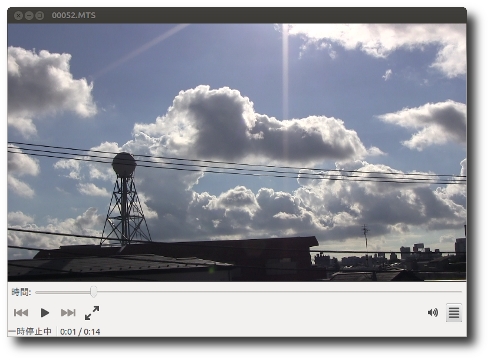Seek to the very start of the time track
This screenshot has width=490, height=360.
[x=36, y=292]
